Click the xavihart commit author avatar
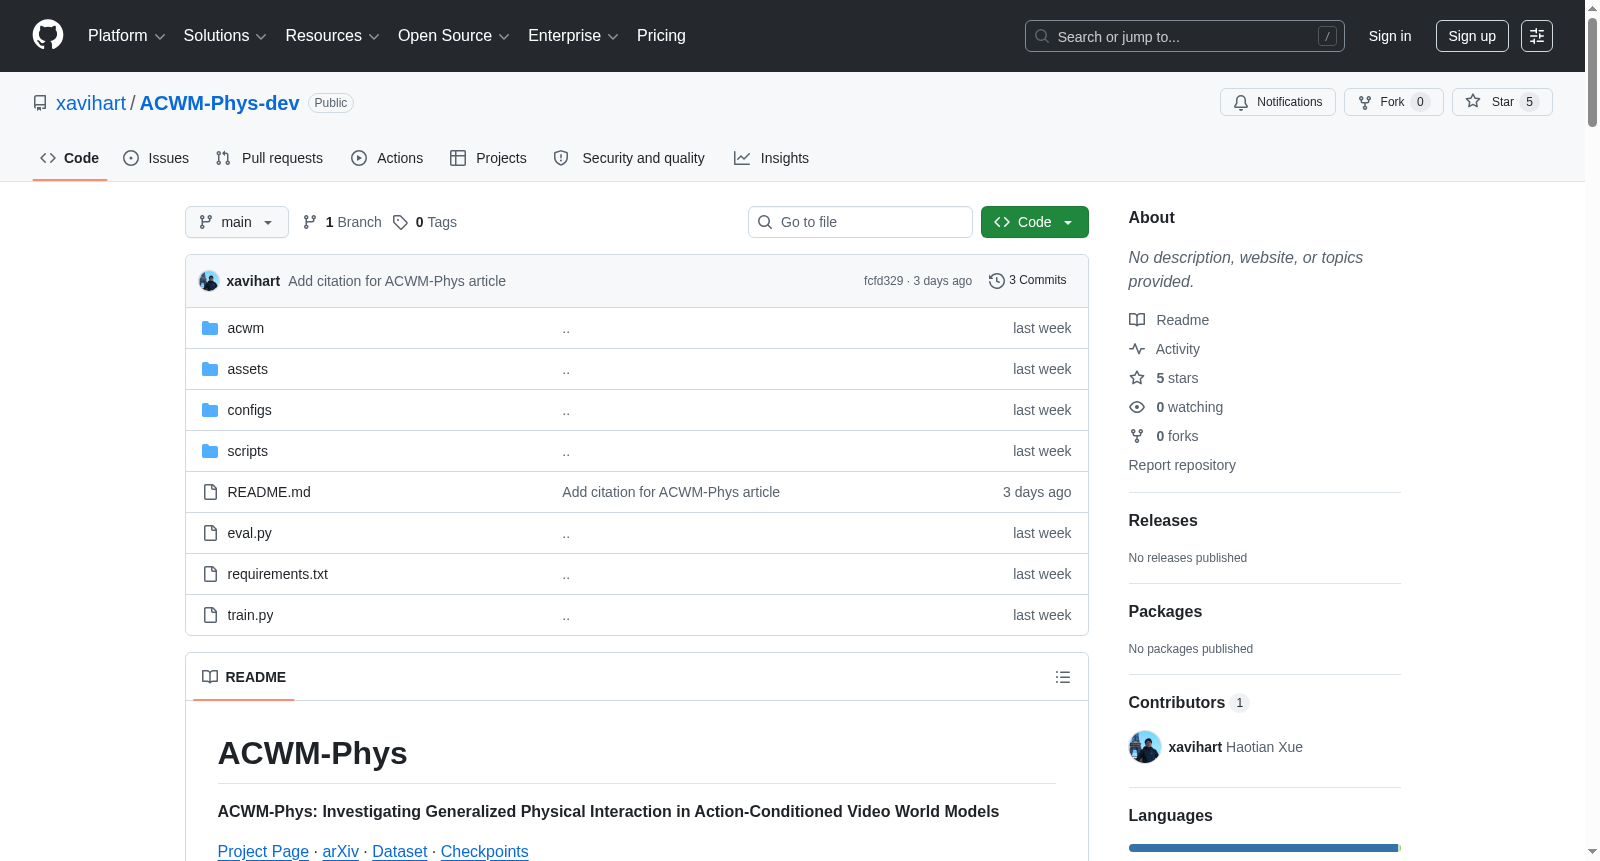The width and height of the screenshot is (1600, 861). tap(209, 281)
